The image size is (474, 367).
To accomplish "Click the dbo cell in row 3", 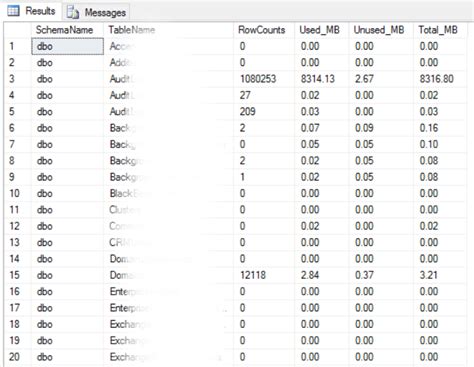I will tap(67, 79).
